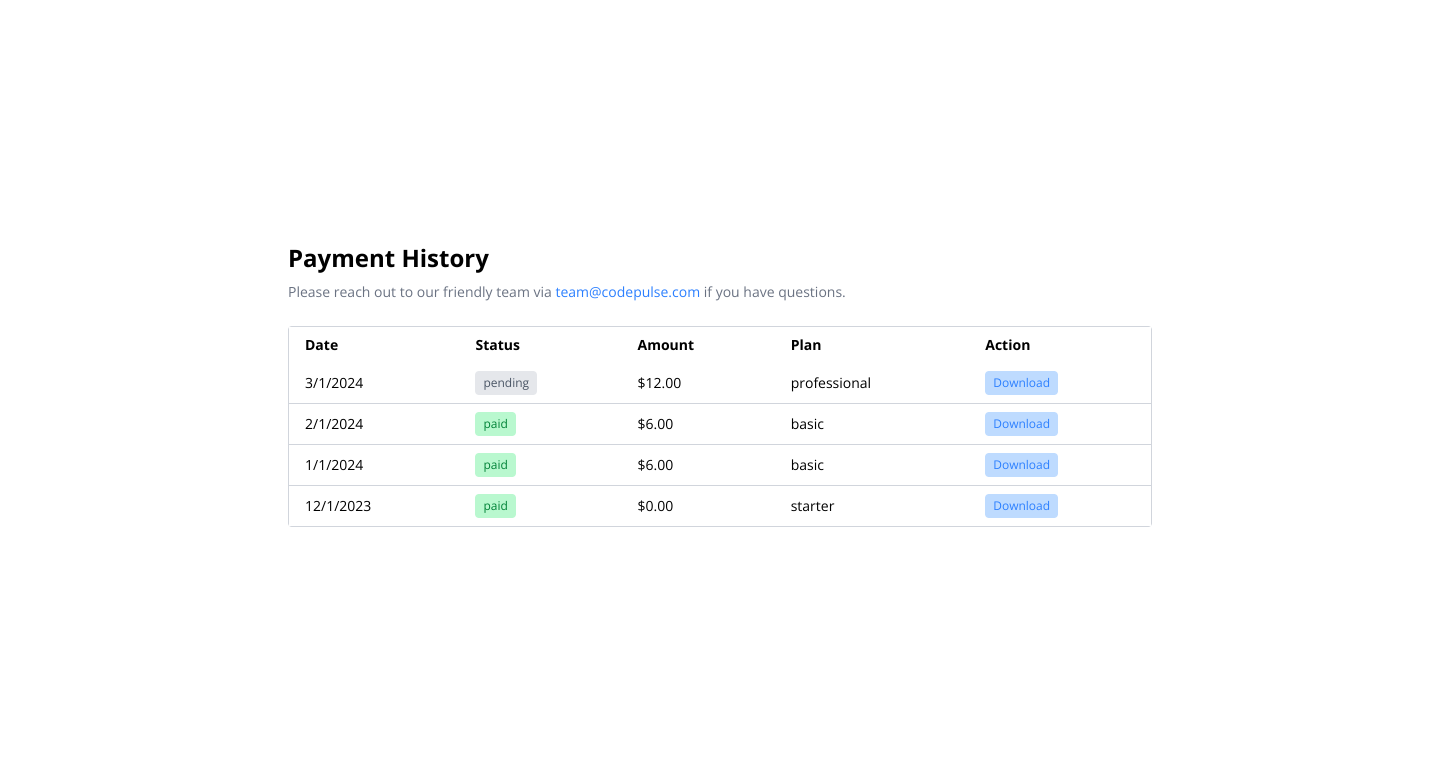This screenshot has height=768, width=1440.
Task: Select the $12.00 amount cell
Action: [659, 383]
